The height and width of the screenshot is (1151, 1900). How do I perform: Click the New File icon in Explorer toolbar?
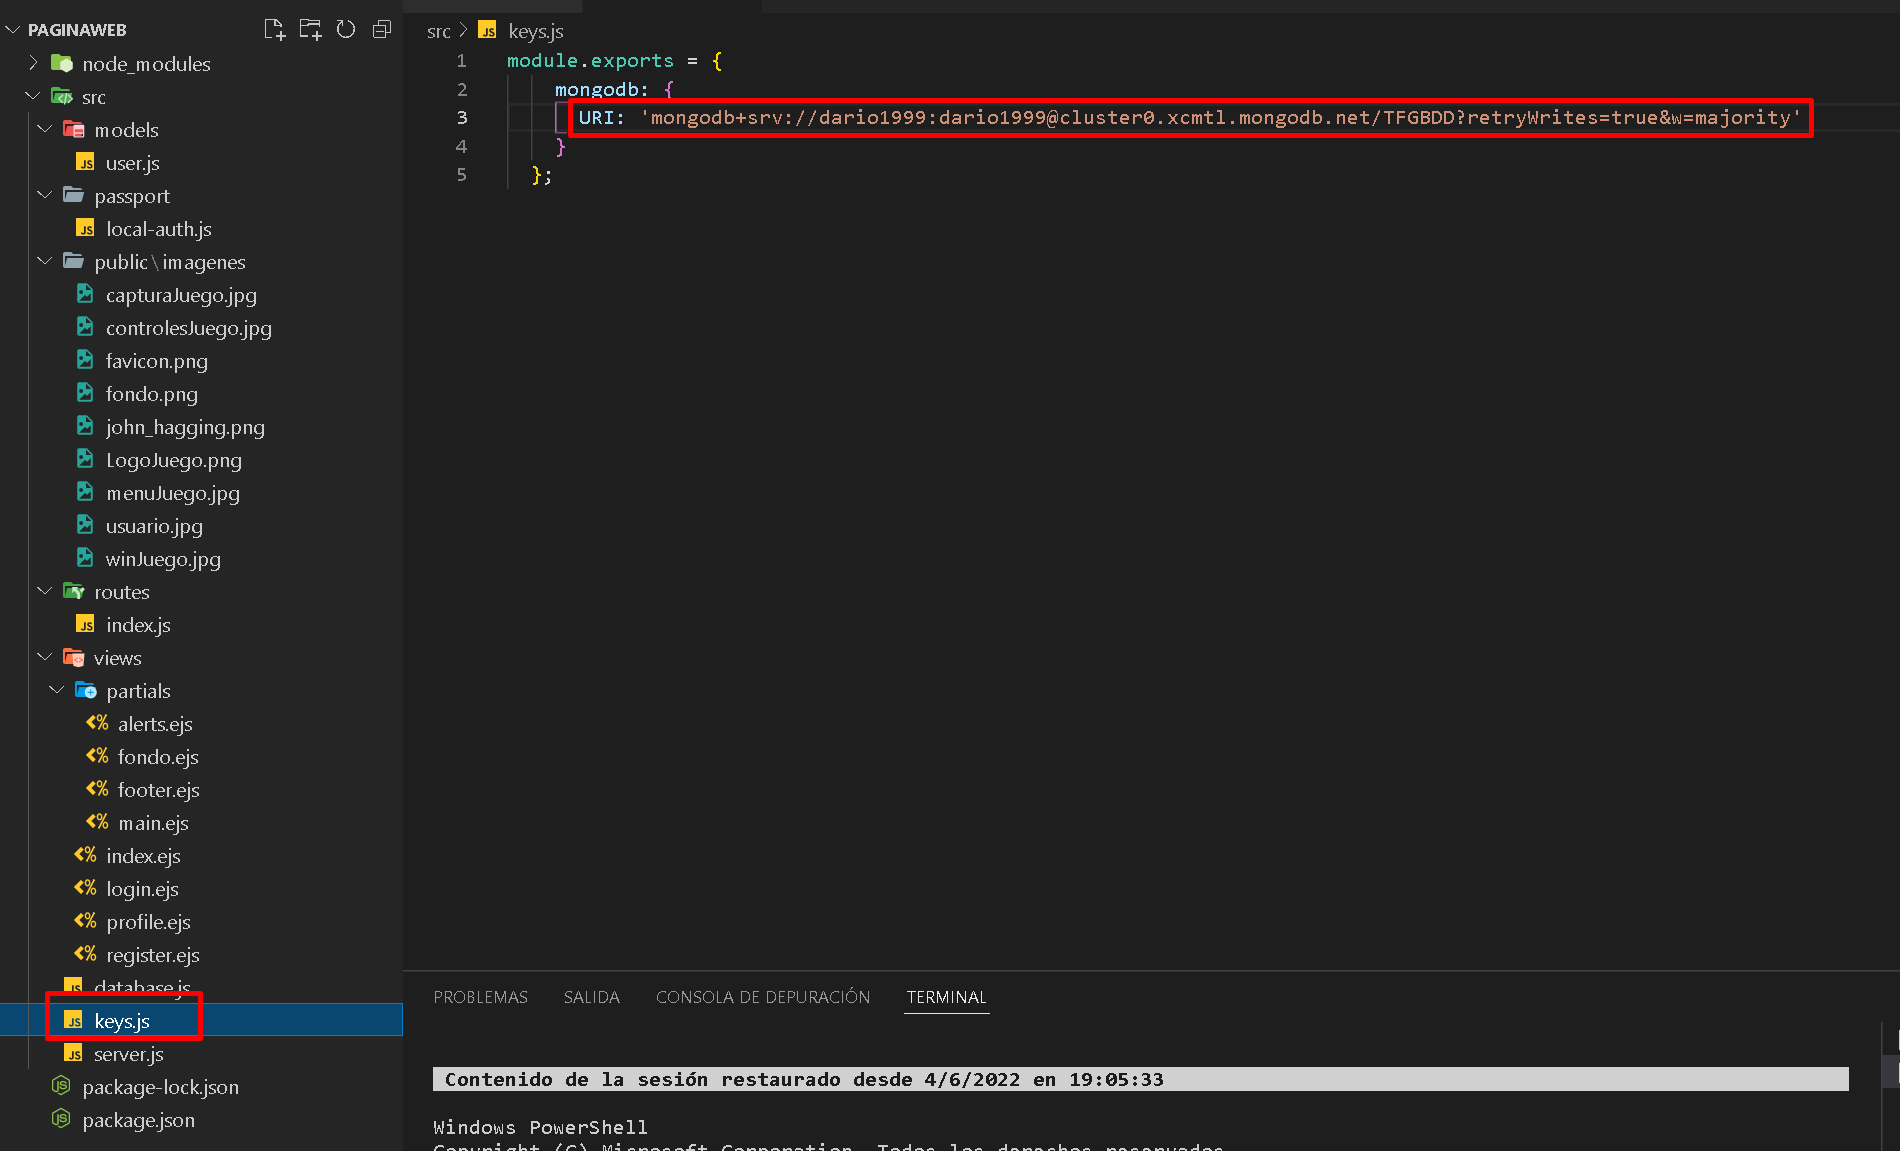[275, 29]
